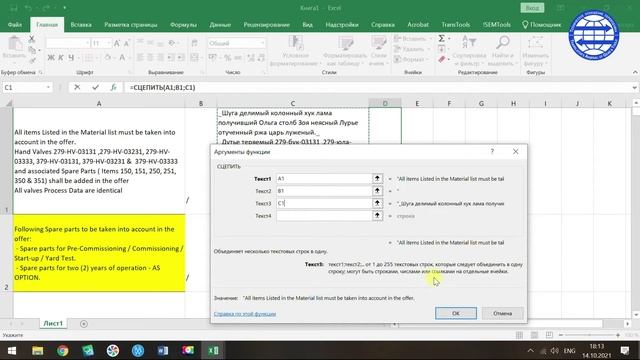Click the zoom slider in the status bar
Image resolution: width=640 pixels, height=360 pixels.
[589, 335]
